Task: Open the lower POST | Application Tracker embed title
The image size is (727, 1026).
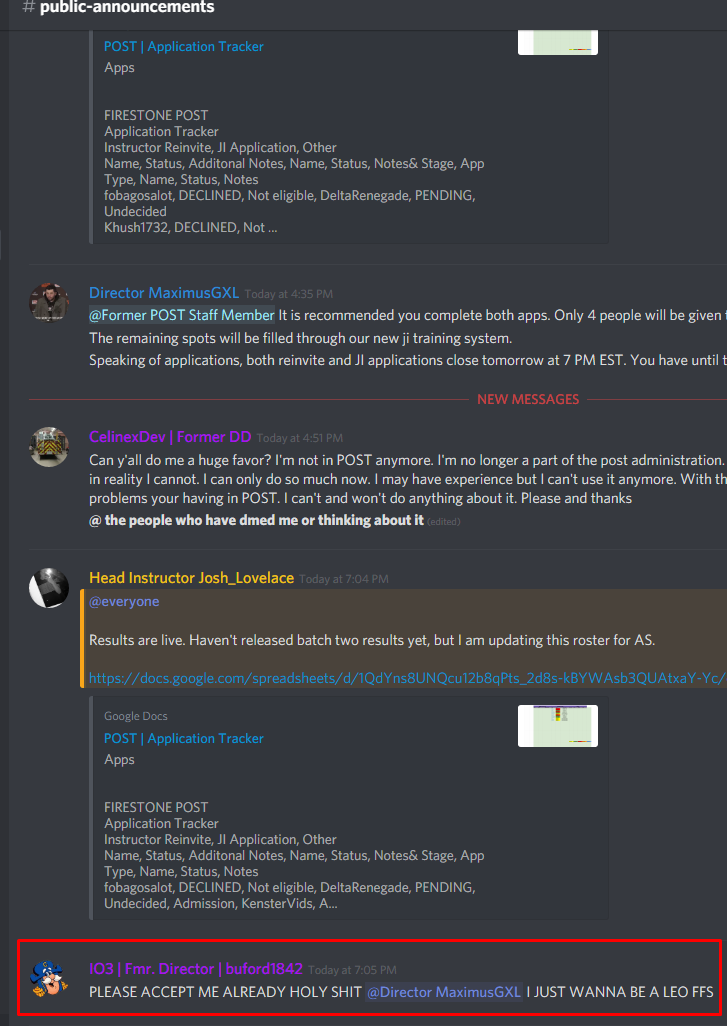Action: [184, 738]
